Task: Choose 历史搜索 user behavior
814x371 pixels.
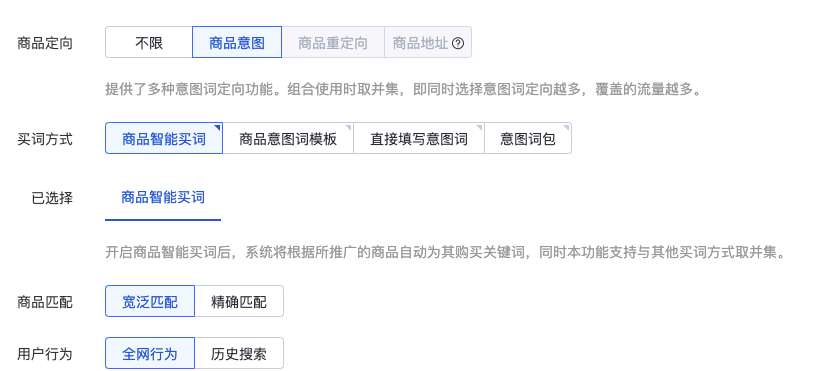Action: [x=239, y=353]
